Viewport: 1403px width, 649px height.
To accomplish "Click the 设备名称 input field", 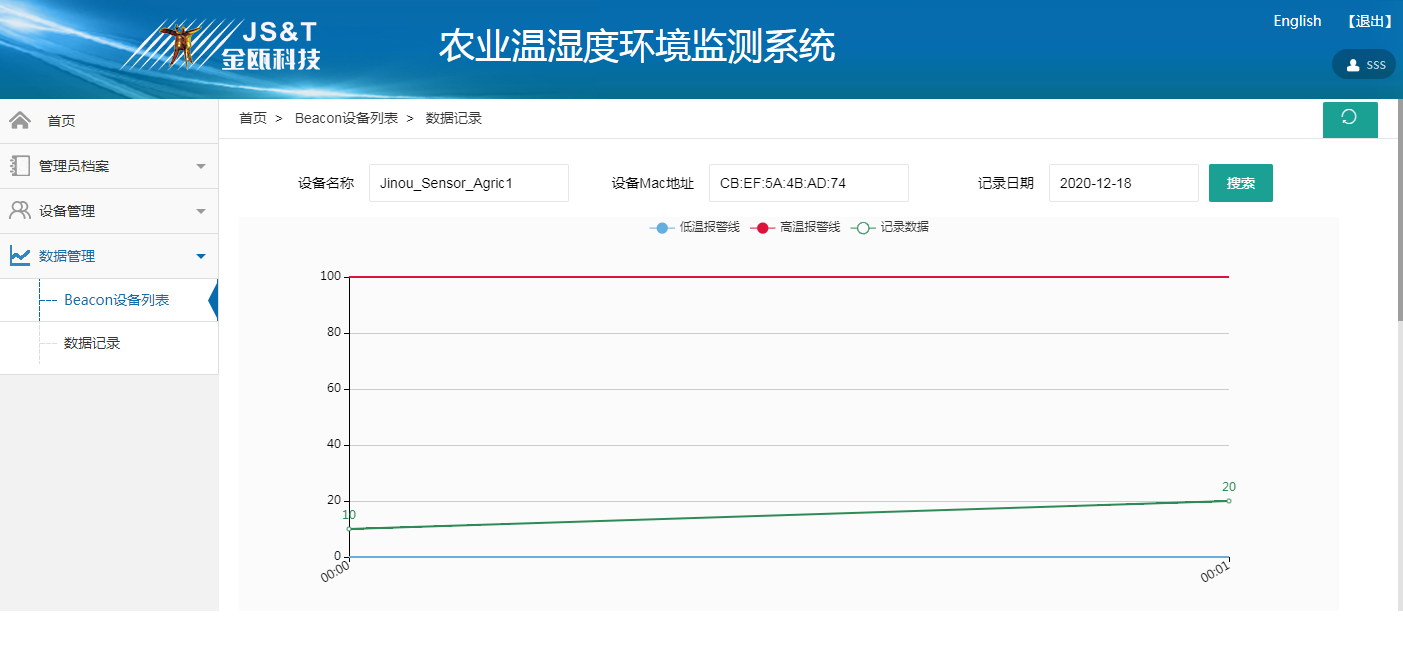I will click(469, 183).
